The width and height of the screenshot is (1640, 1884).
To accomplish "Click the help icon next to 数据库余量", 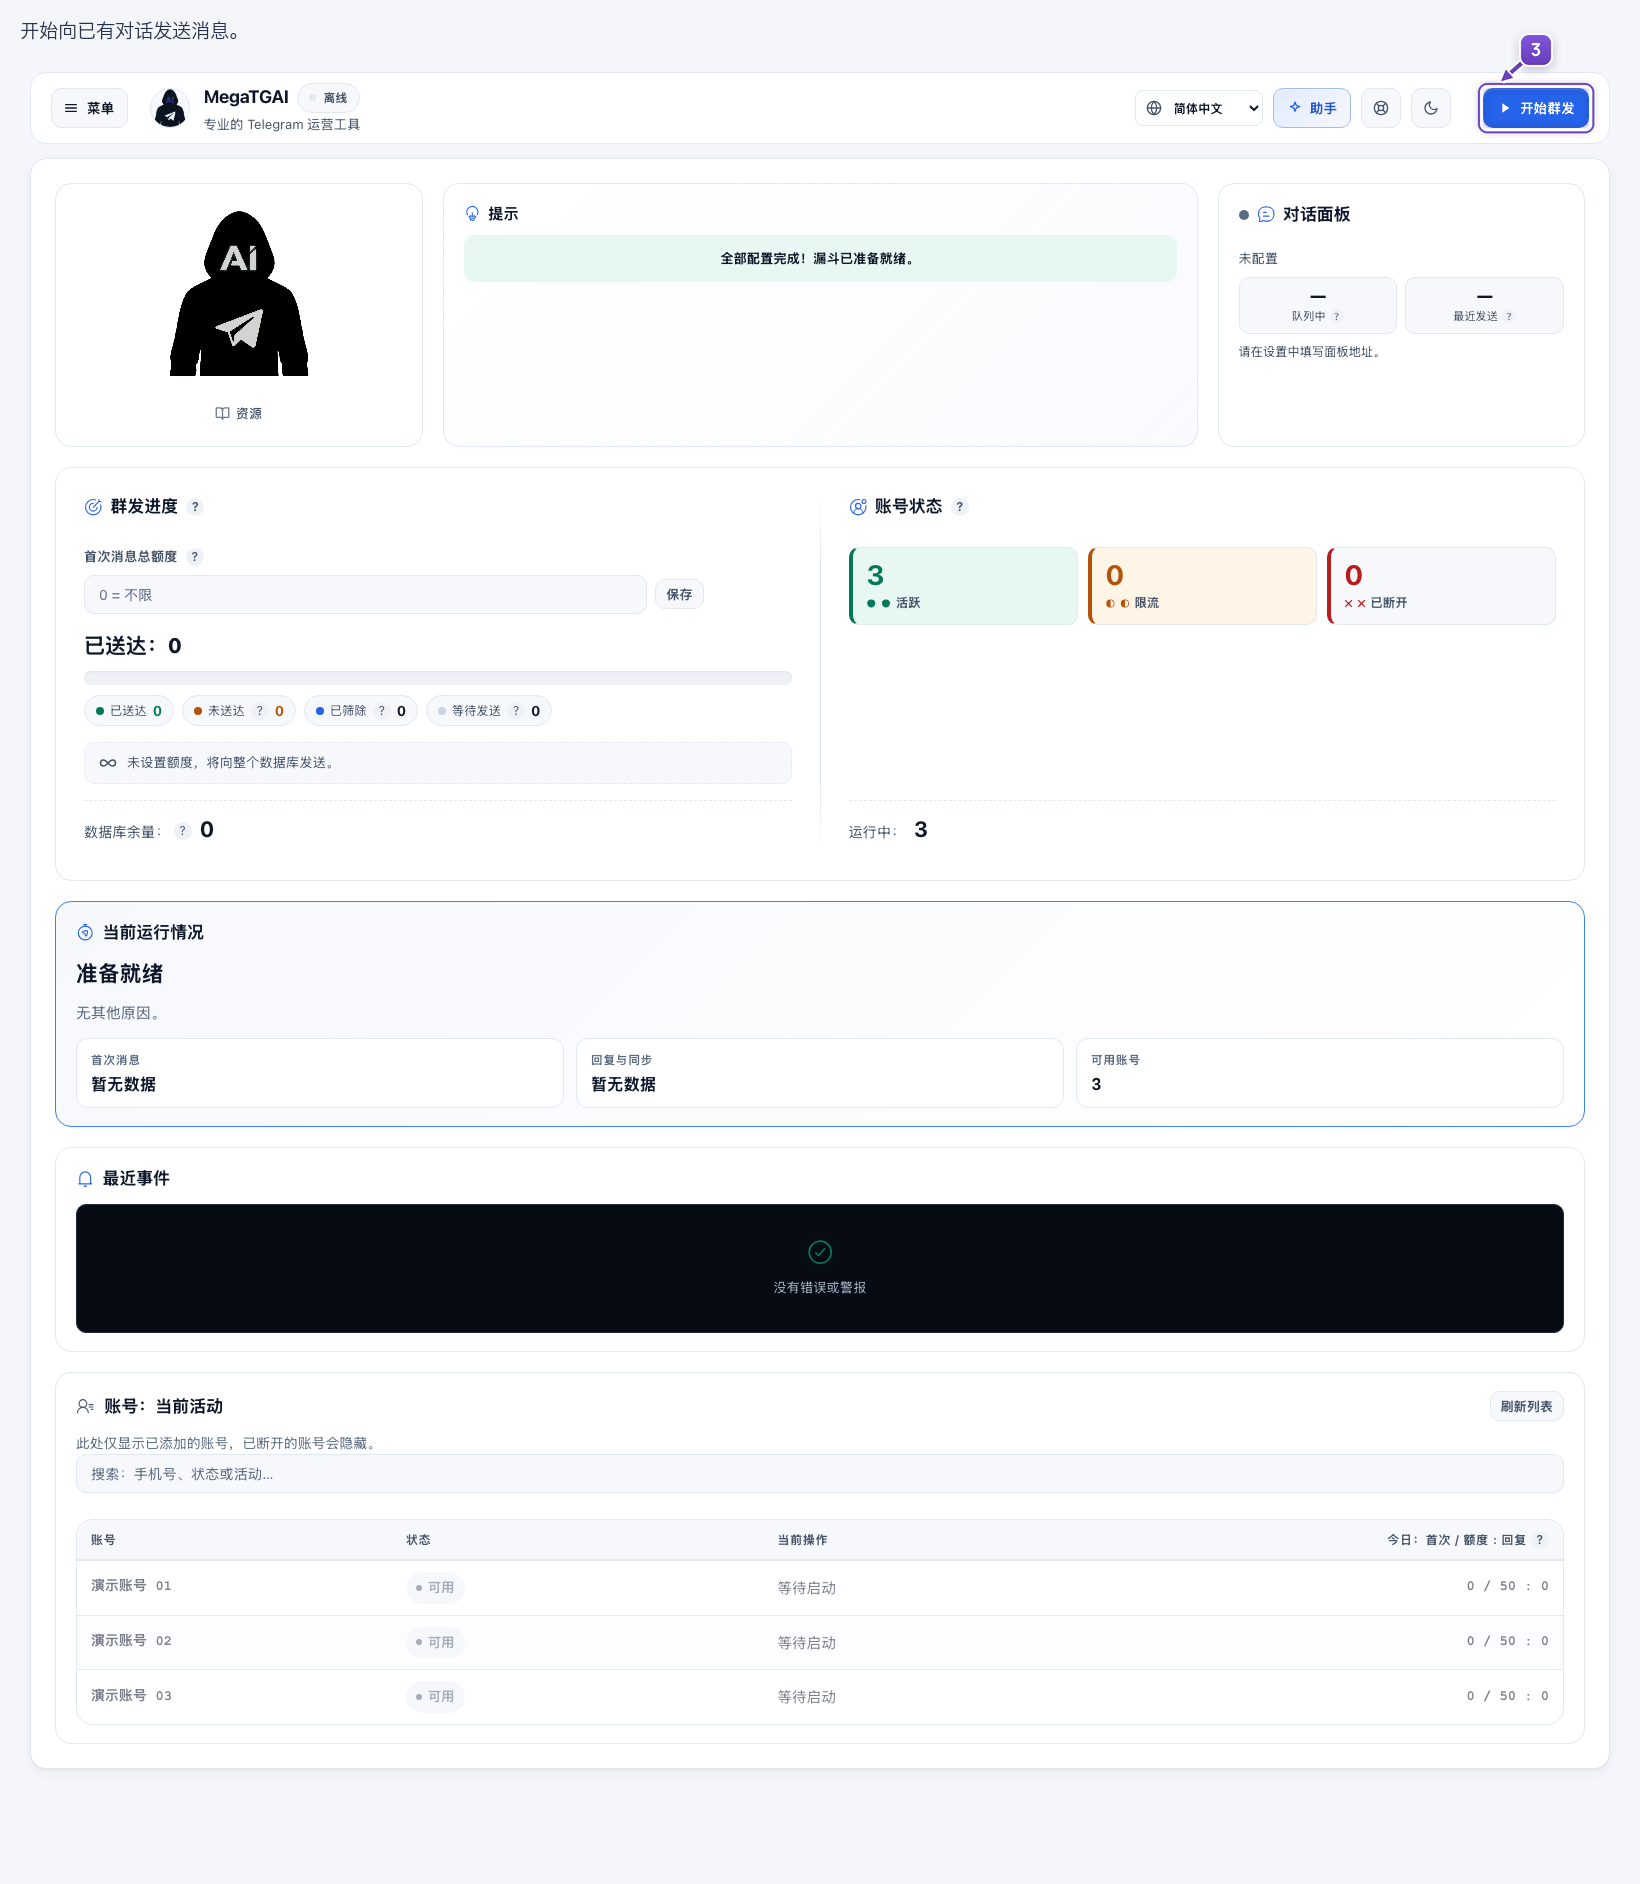I will (183, 831).
